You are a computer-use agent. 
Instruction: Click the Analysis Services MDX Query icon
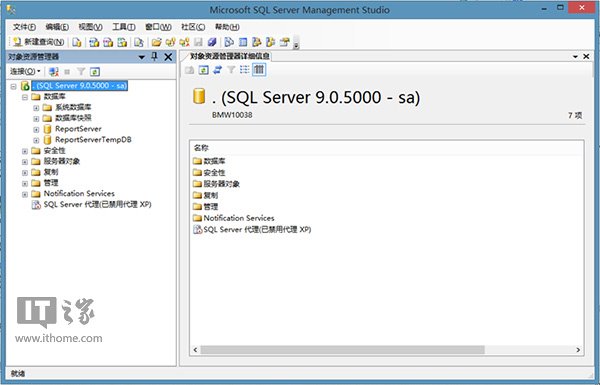pos(94,42)
